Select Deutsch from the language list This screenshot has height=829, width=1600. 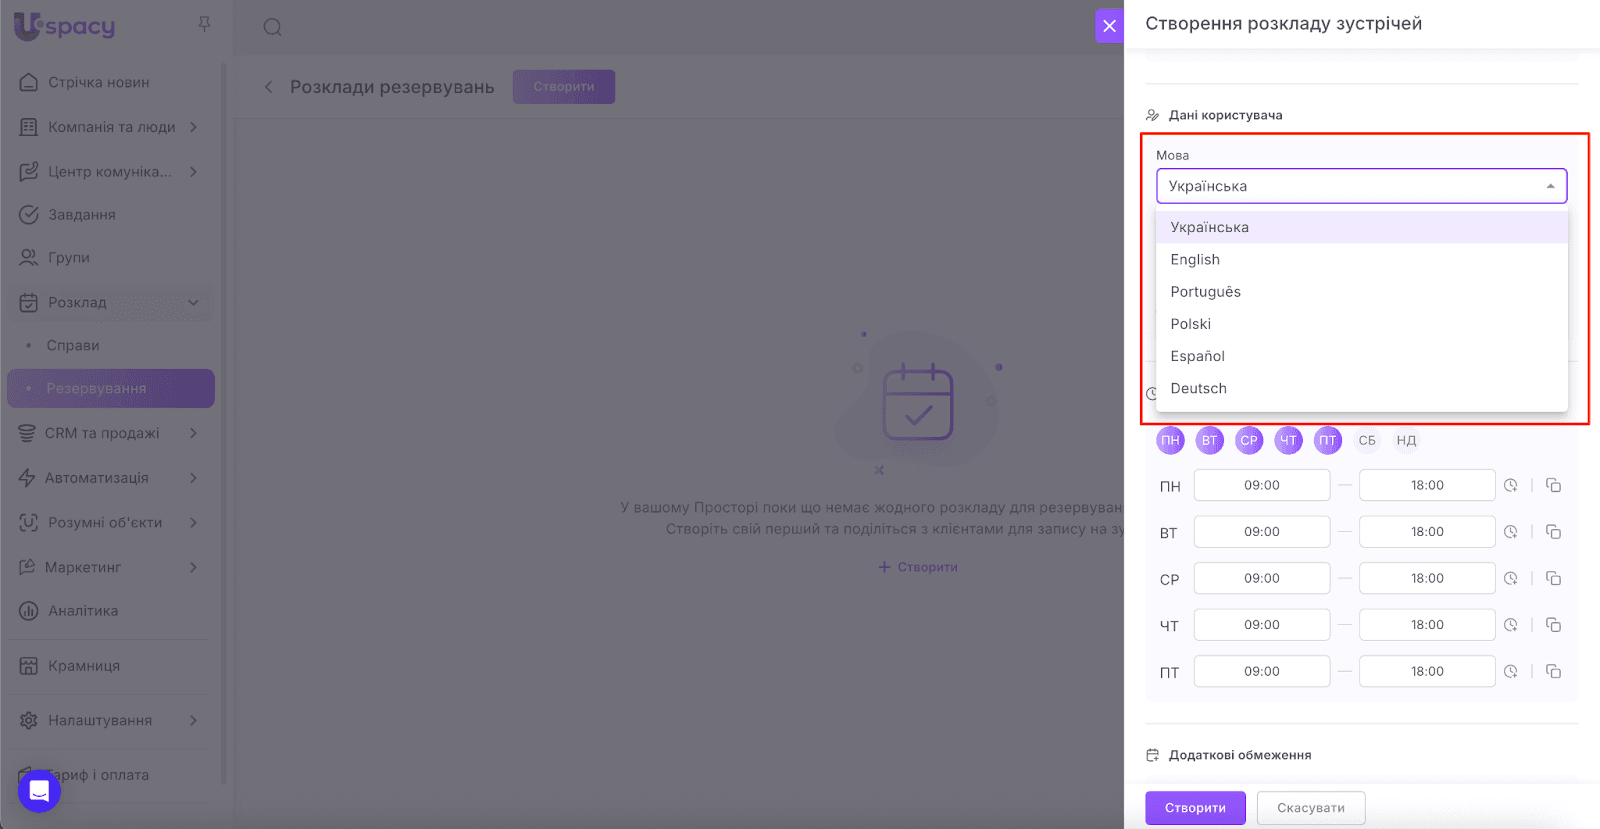point(1361,388)
